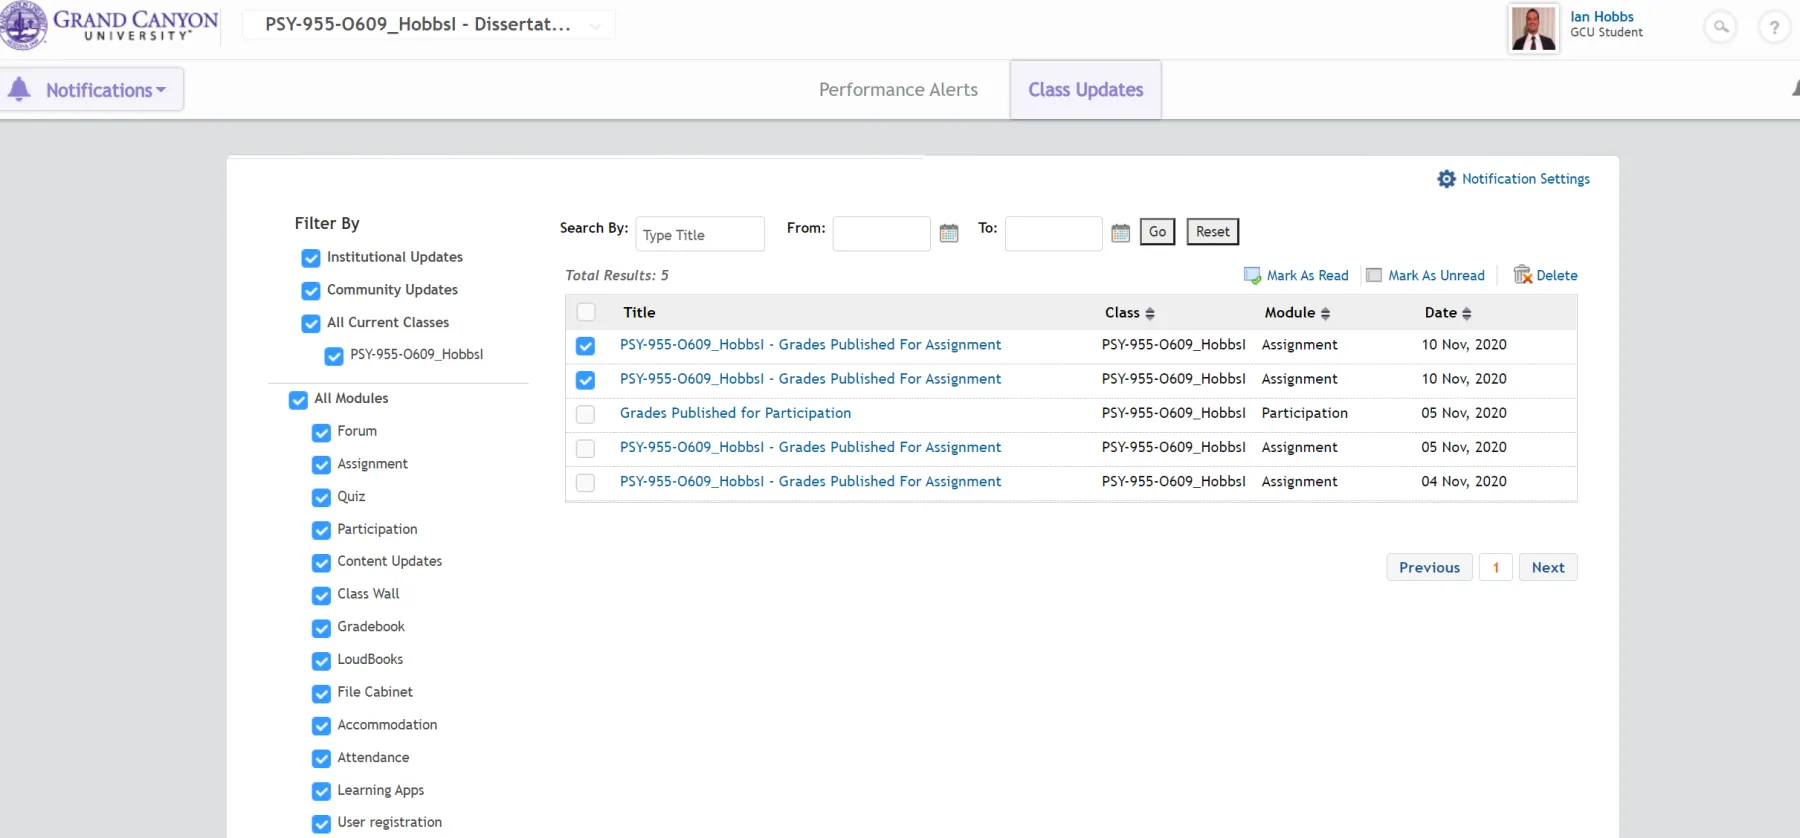
Task: Click the help question mark icon
Action: [x=1774, y=27]
